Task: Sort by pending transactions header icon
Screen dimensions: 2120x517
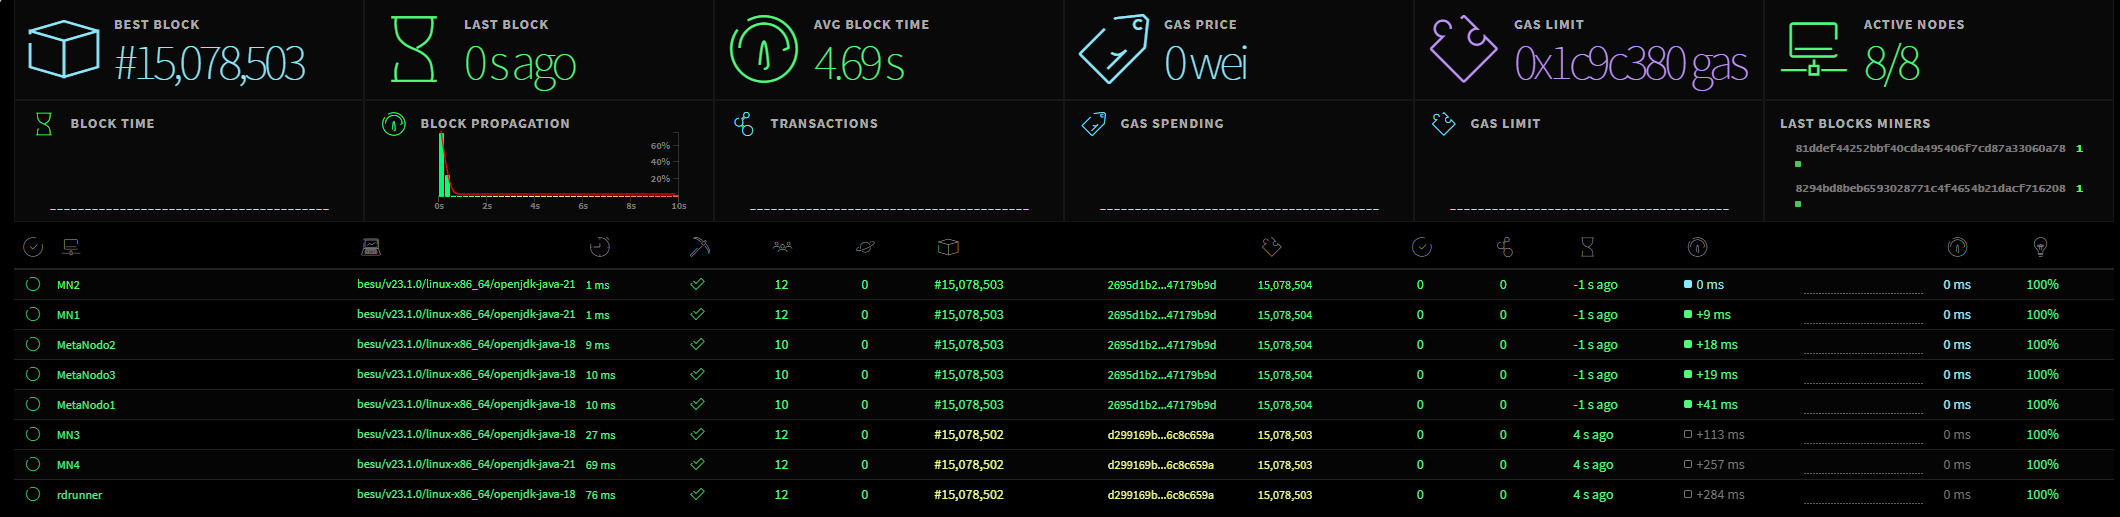Action: point(866,247)
